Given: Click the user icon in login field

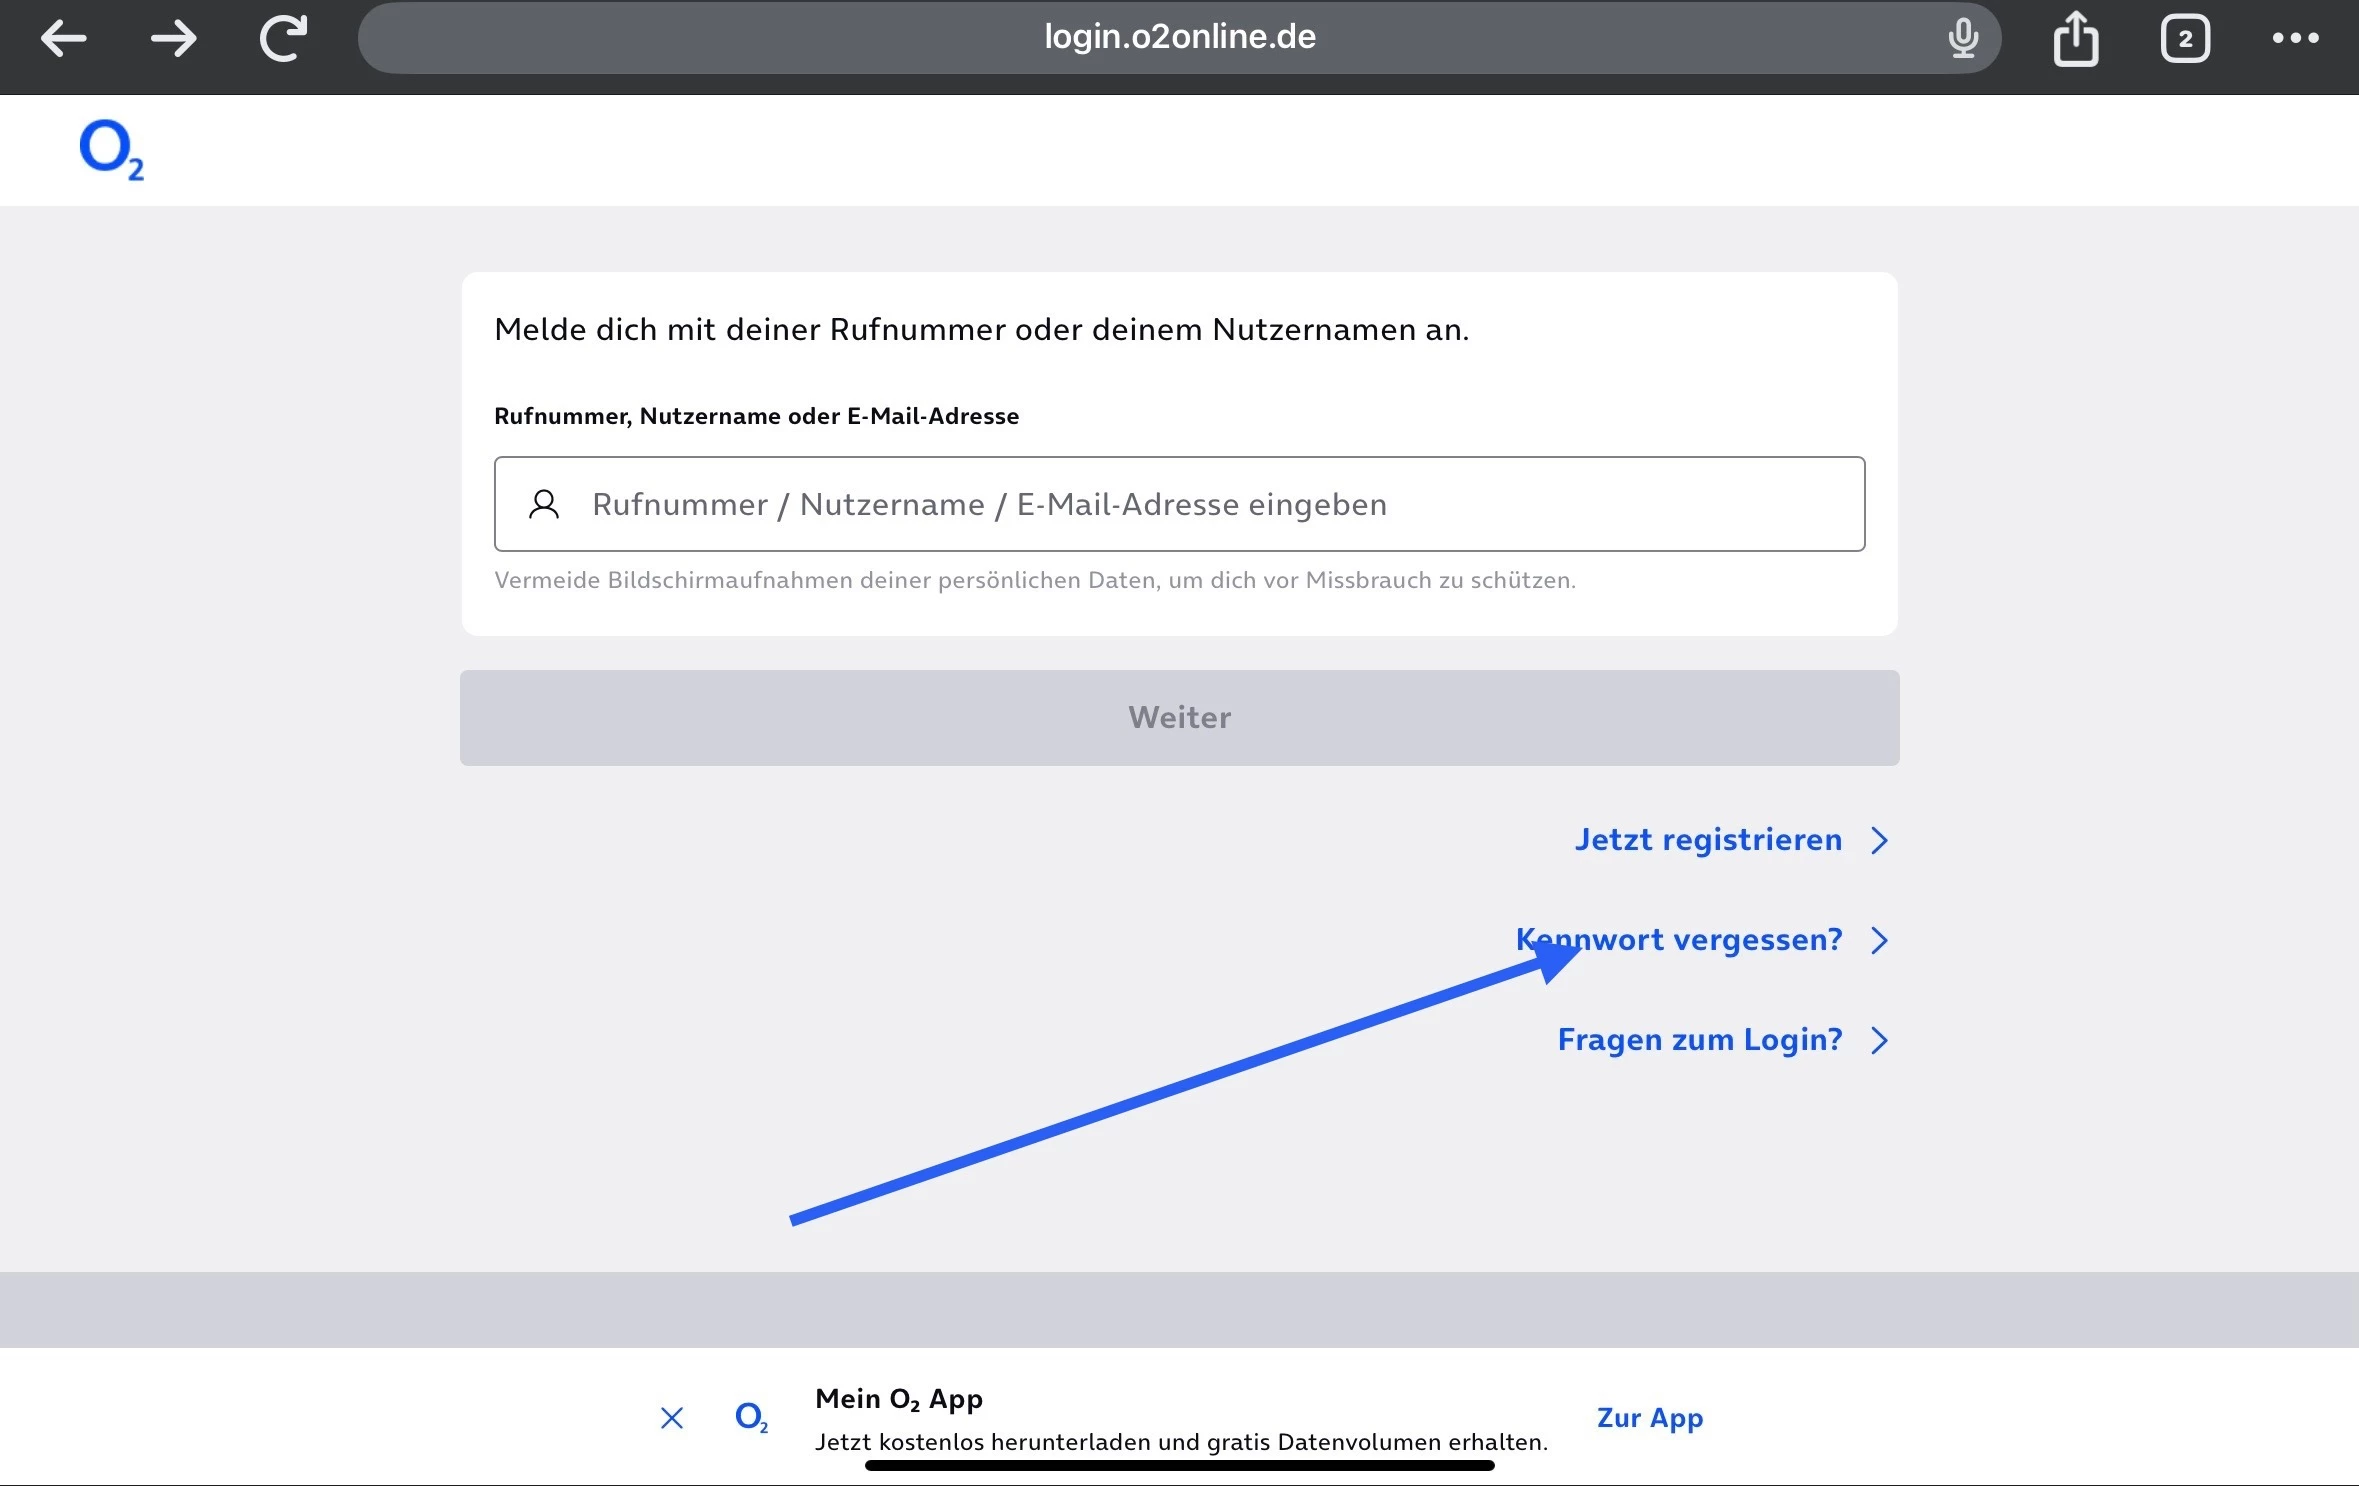Looking at the screenshot, I should 544,504.
